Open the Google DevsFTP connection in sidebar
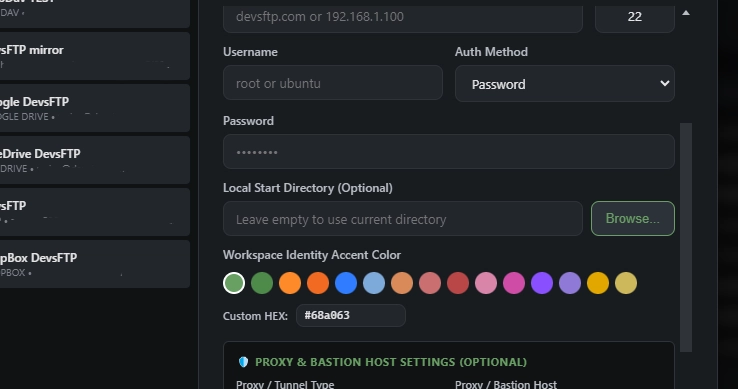This screenshot has height=389, width=738. (x=94, y=108)
